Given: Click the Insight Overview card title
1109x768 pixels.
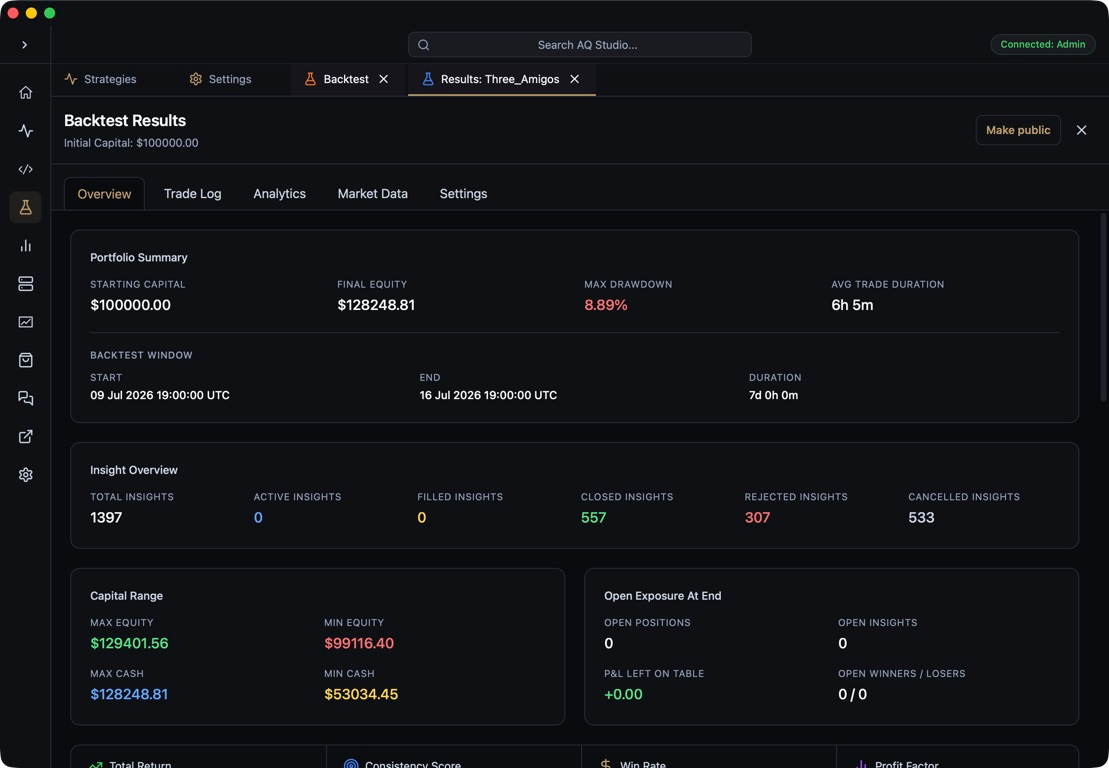Looking at the screenshot, I should pos(134,470).
